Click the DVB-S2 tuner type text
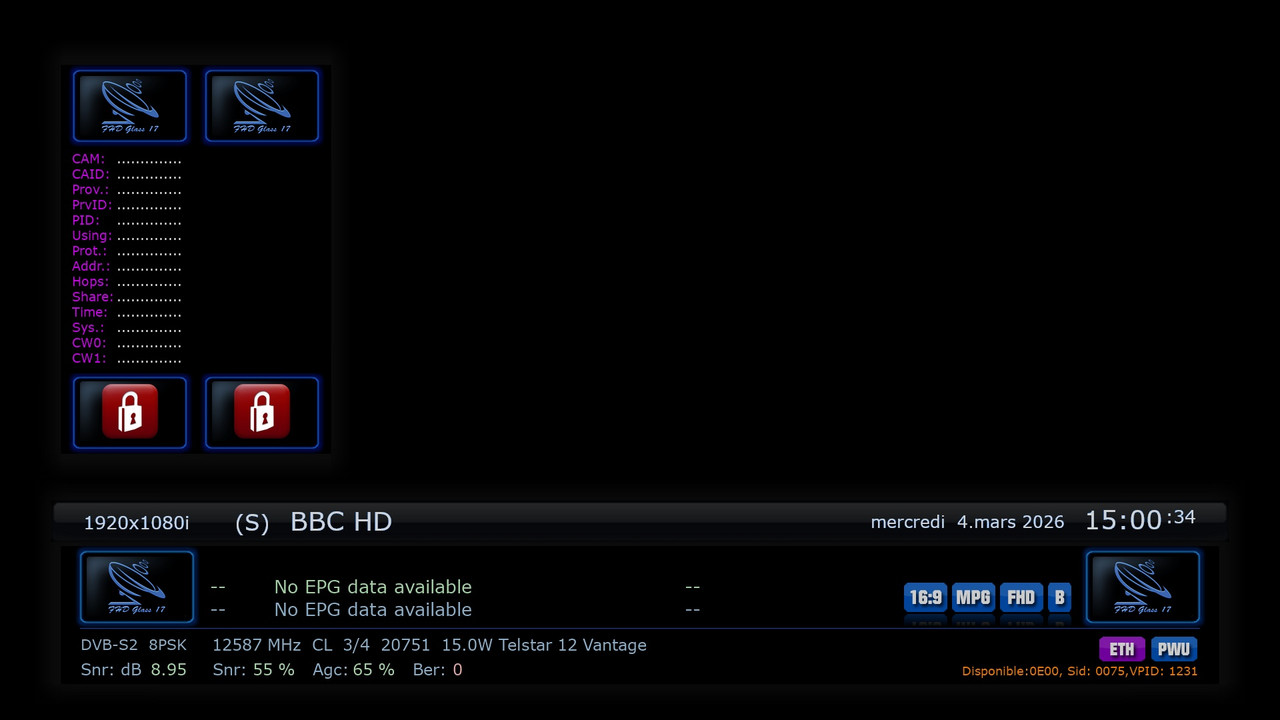 109,645
